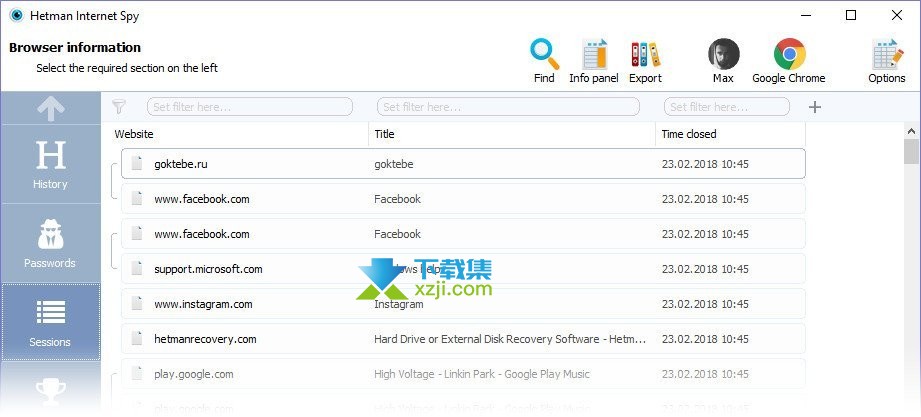Click the goktebe title cell
Image resolution: width=921 pixels, height=417 pixels.
click(394, 164)
